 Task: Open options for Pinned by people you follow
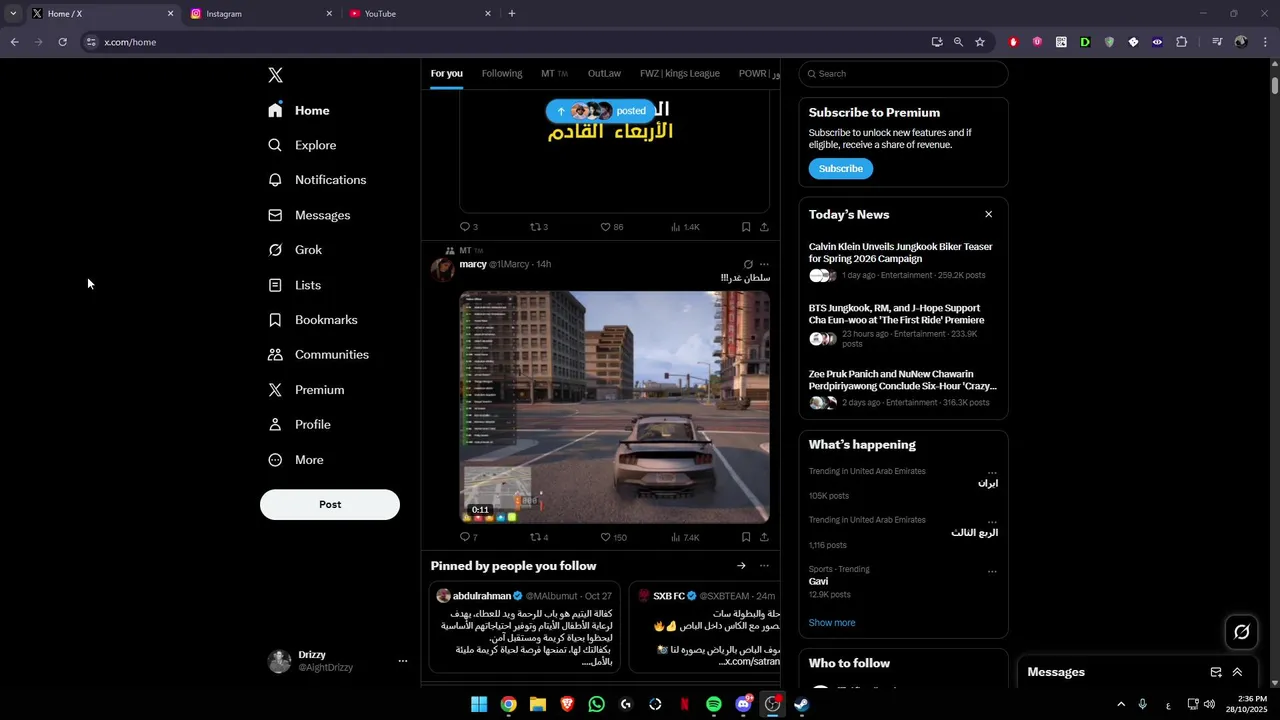tap(764, 566)
